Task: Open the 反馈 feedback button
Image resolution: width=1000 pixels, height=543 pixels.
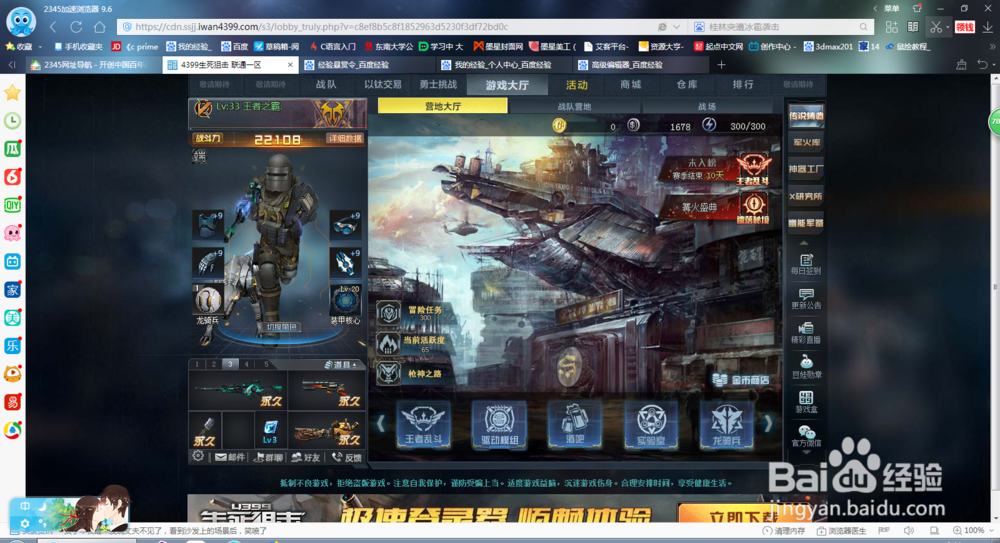Action: click(346, 457)
